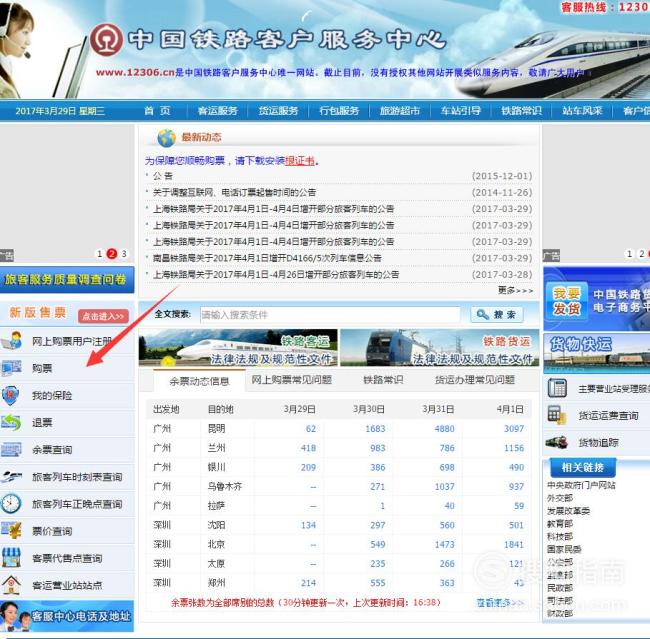Screen dimensions: 650x639
Task: Open 客运服务 navigation item
Action: click(x=218, y=110)
